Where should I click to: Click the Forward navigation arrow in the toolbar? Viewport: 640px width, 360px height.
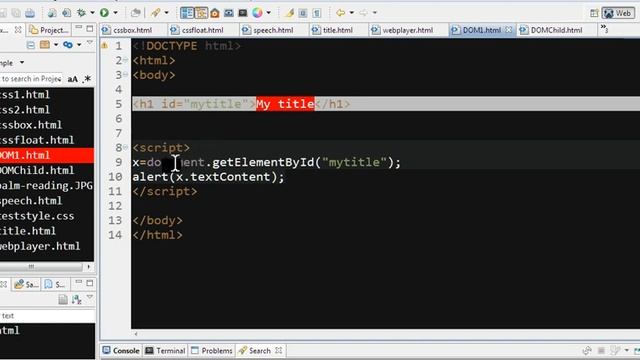363,13
